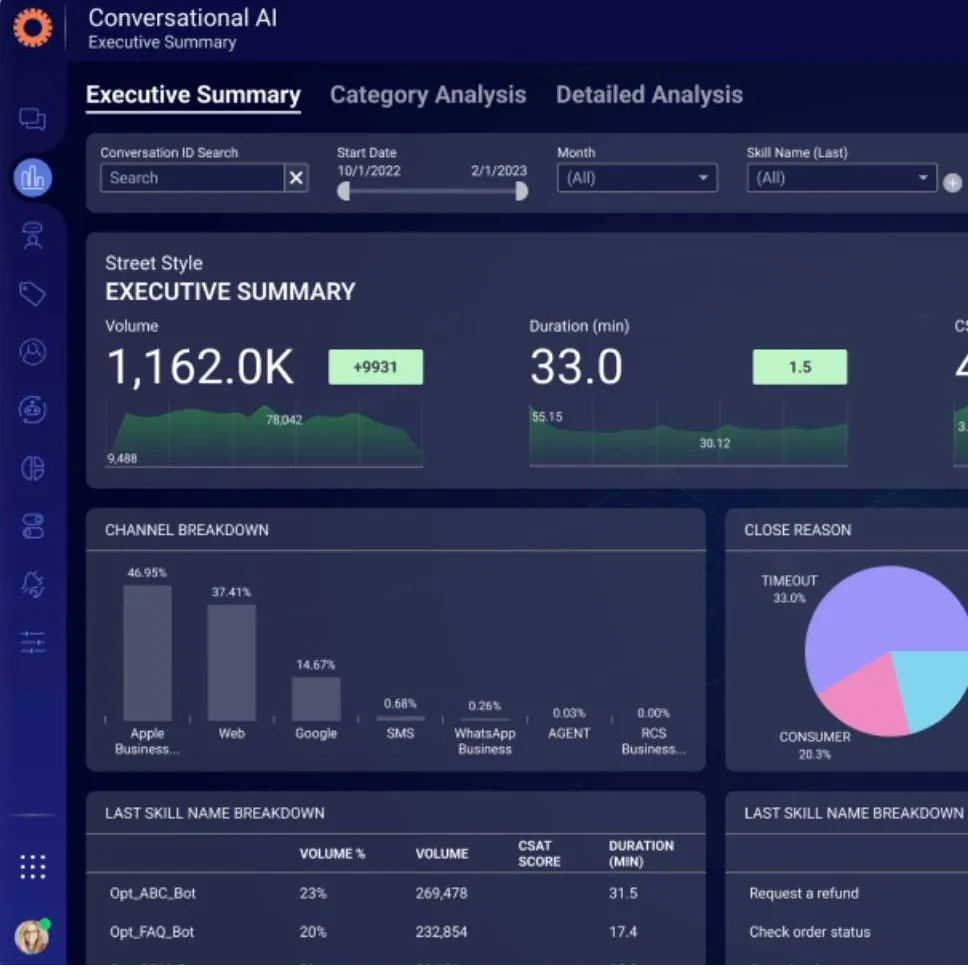Open the Conversations panel from the sidebar
968x968 pixels.
coord(33,118)
